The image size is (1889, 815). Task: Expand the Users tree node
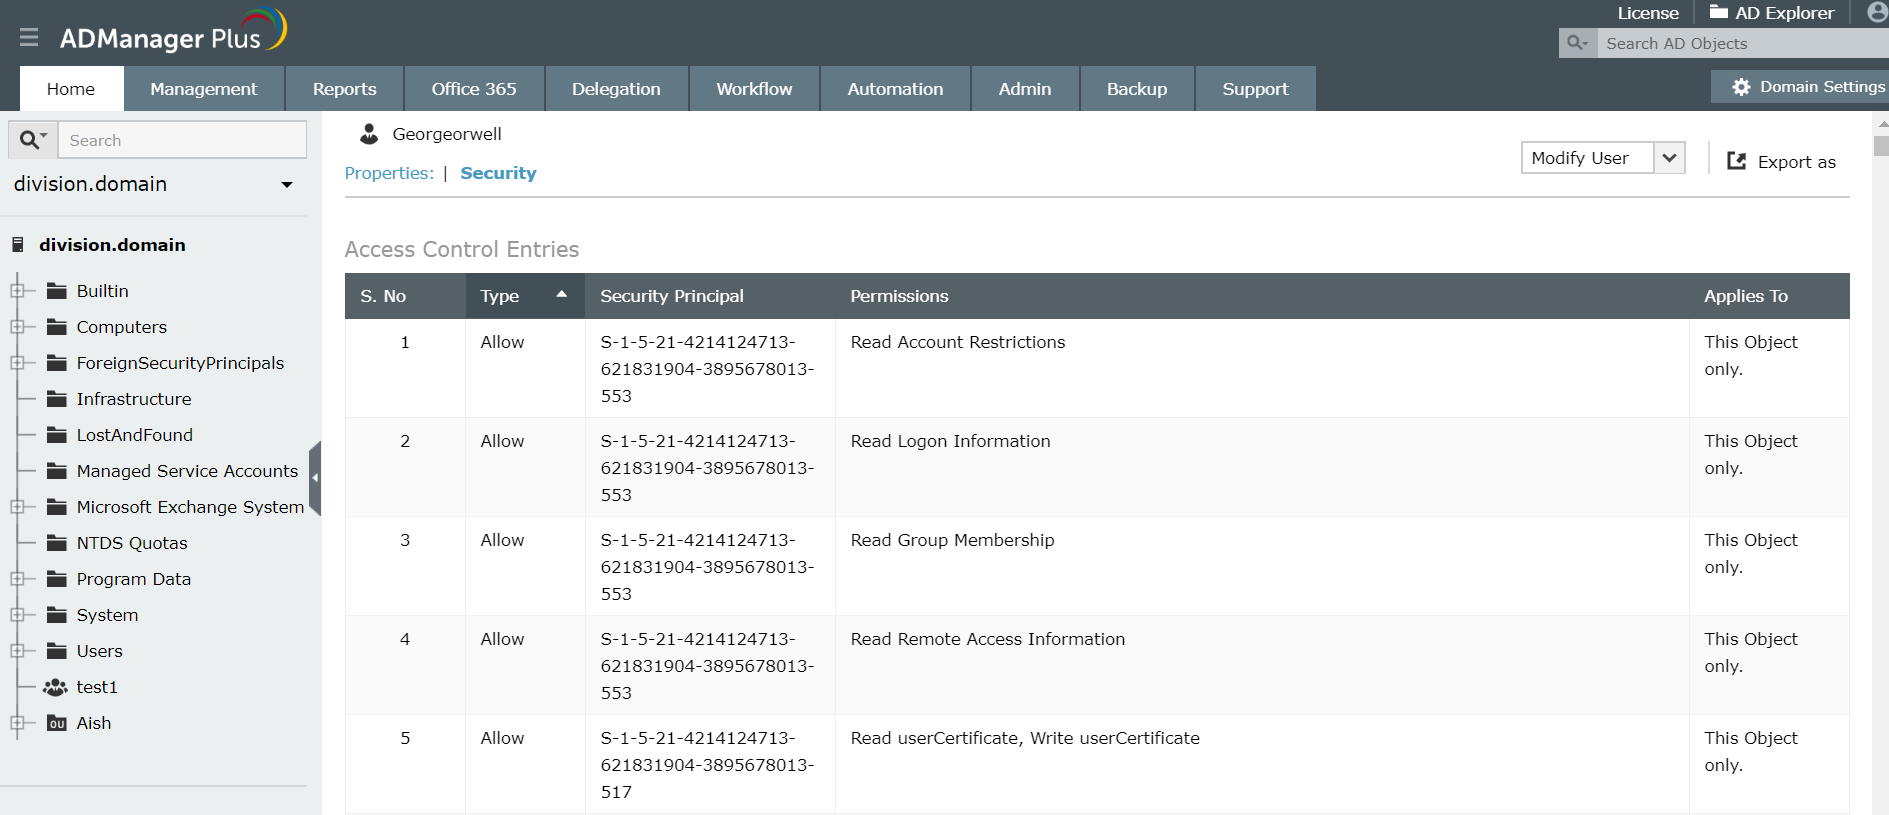click(17, 651)
